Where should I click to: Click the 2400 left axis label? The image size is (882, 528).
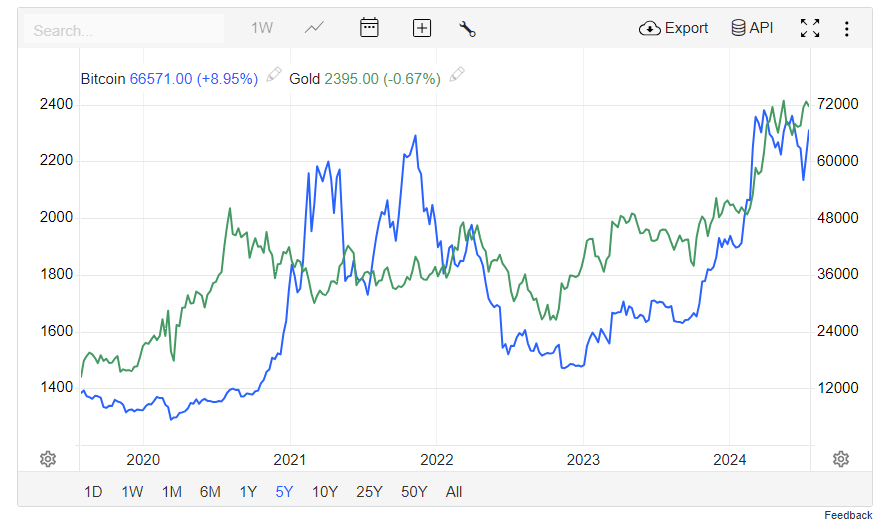point(56,104)
